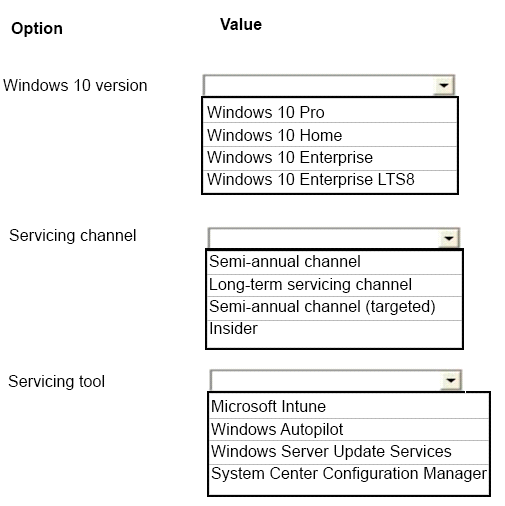Open the Servicing channel dropdown arrow
505x506 pixels.
[449, 238]
